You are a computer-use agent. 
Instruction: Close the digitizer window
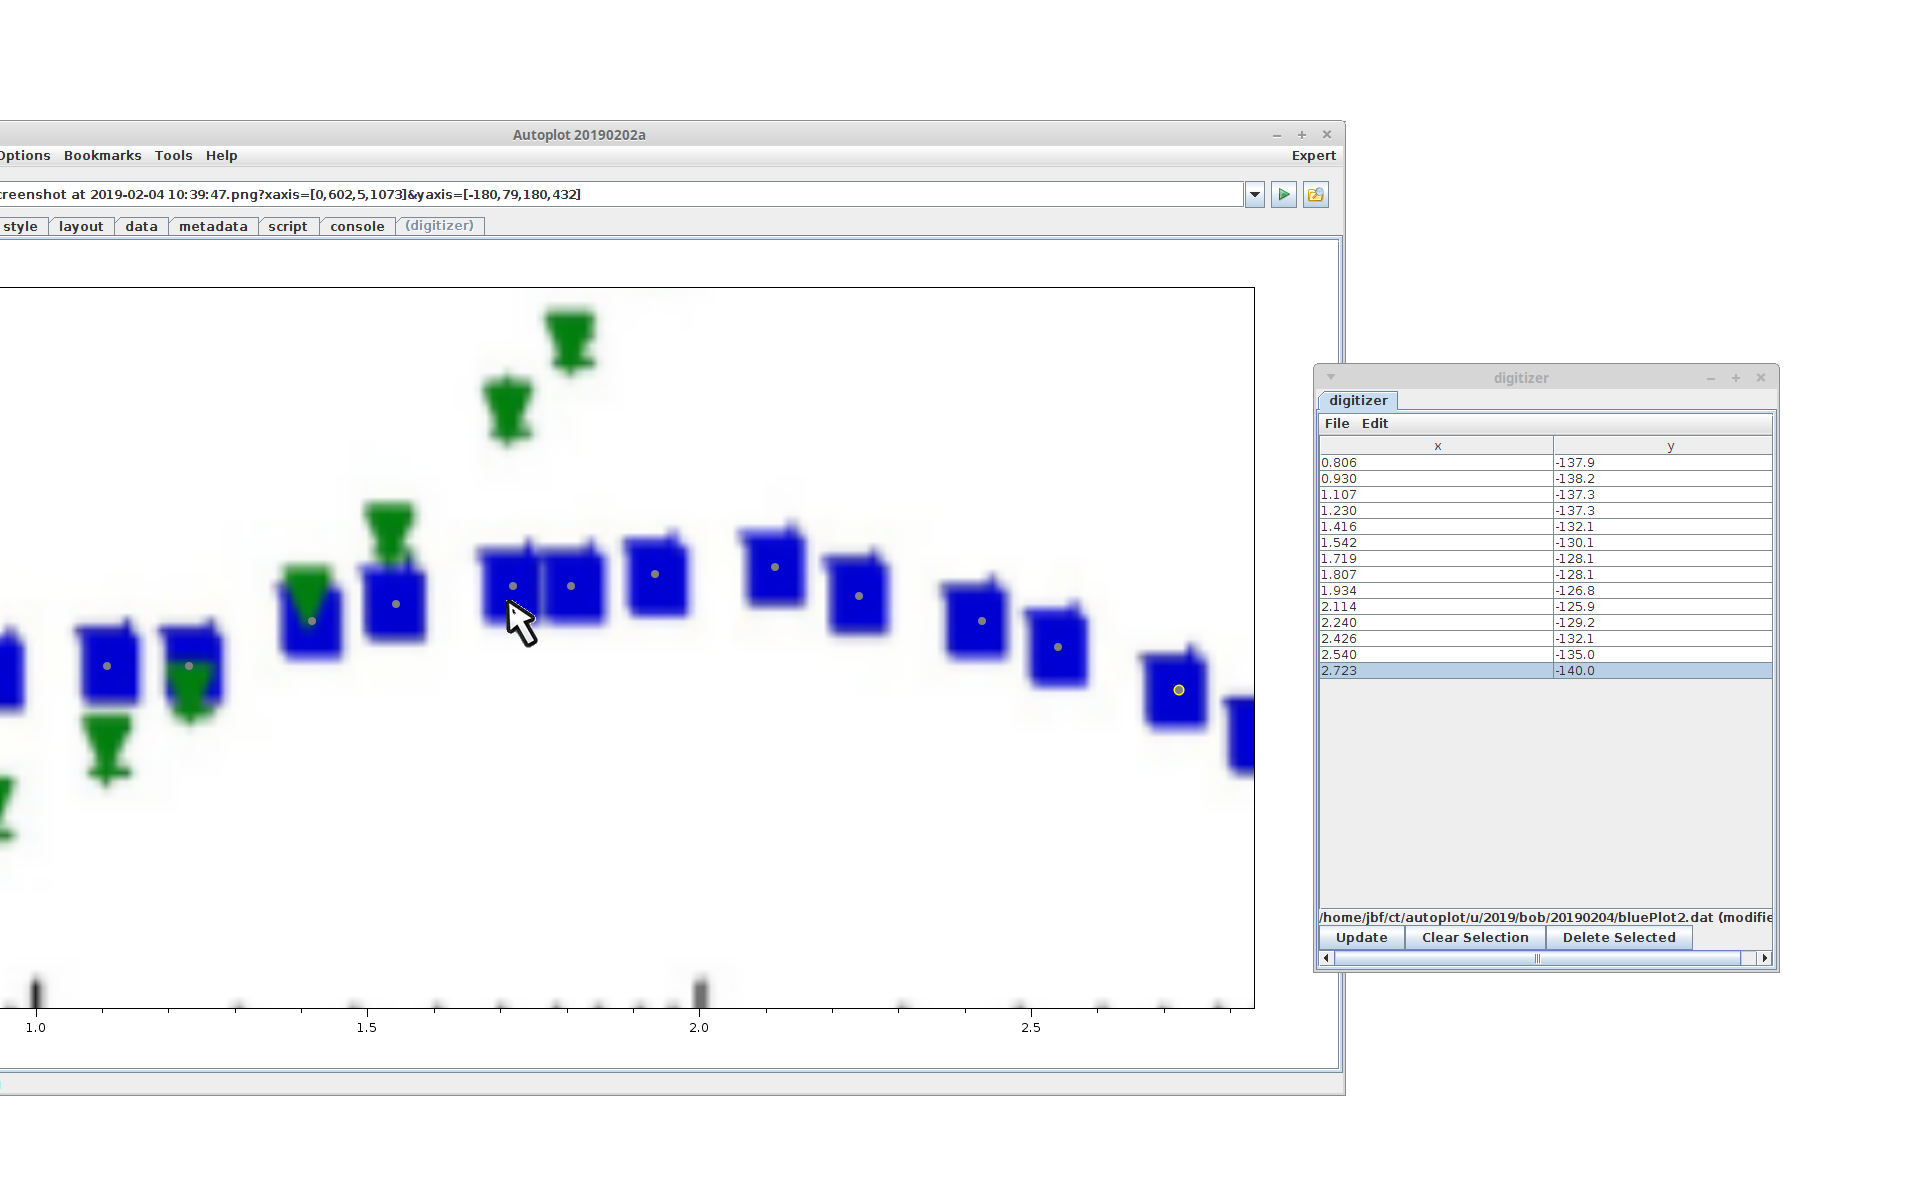tap(1761, 378)
